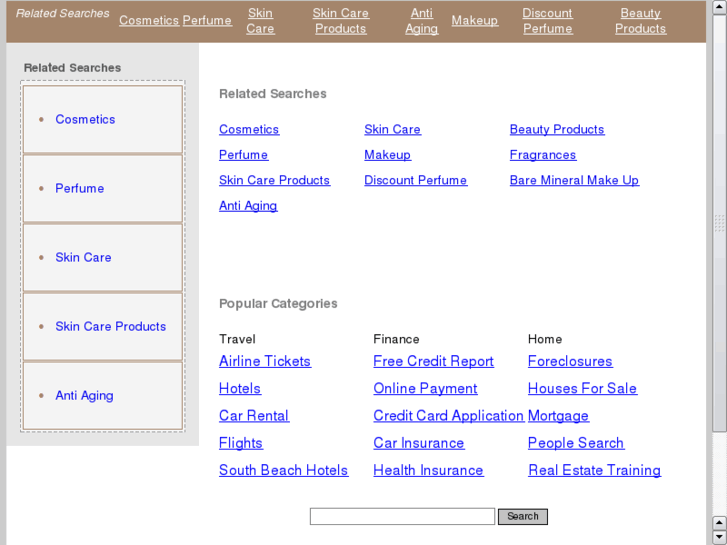
Task: Open Houses For Sale link
Action: coord(582,389)
